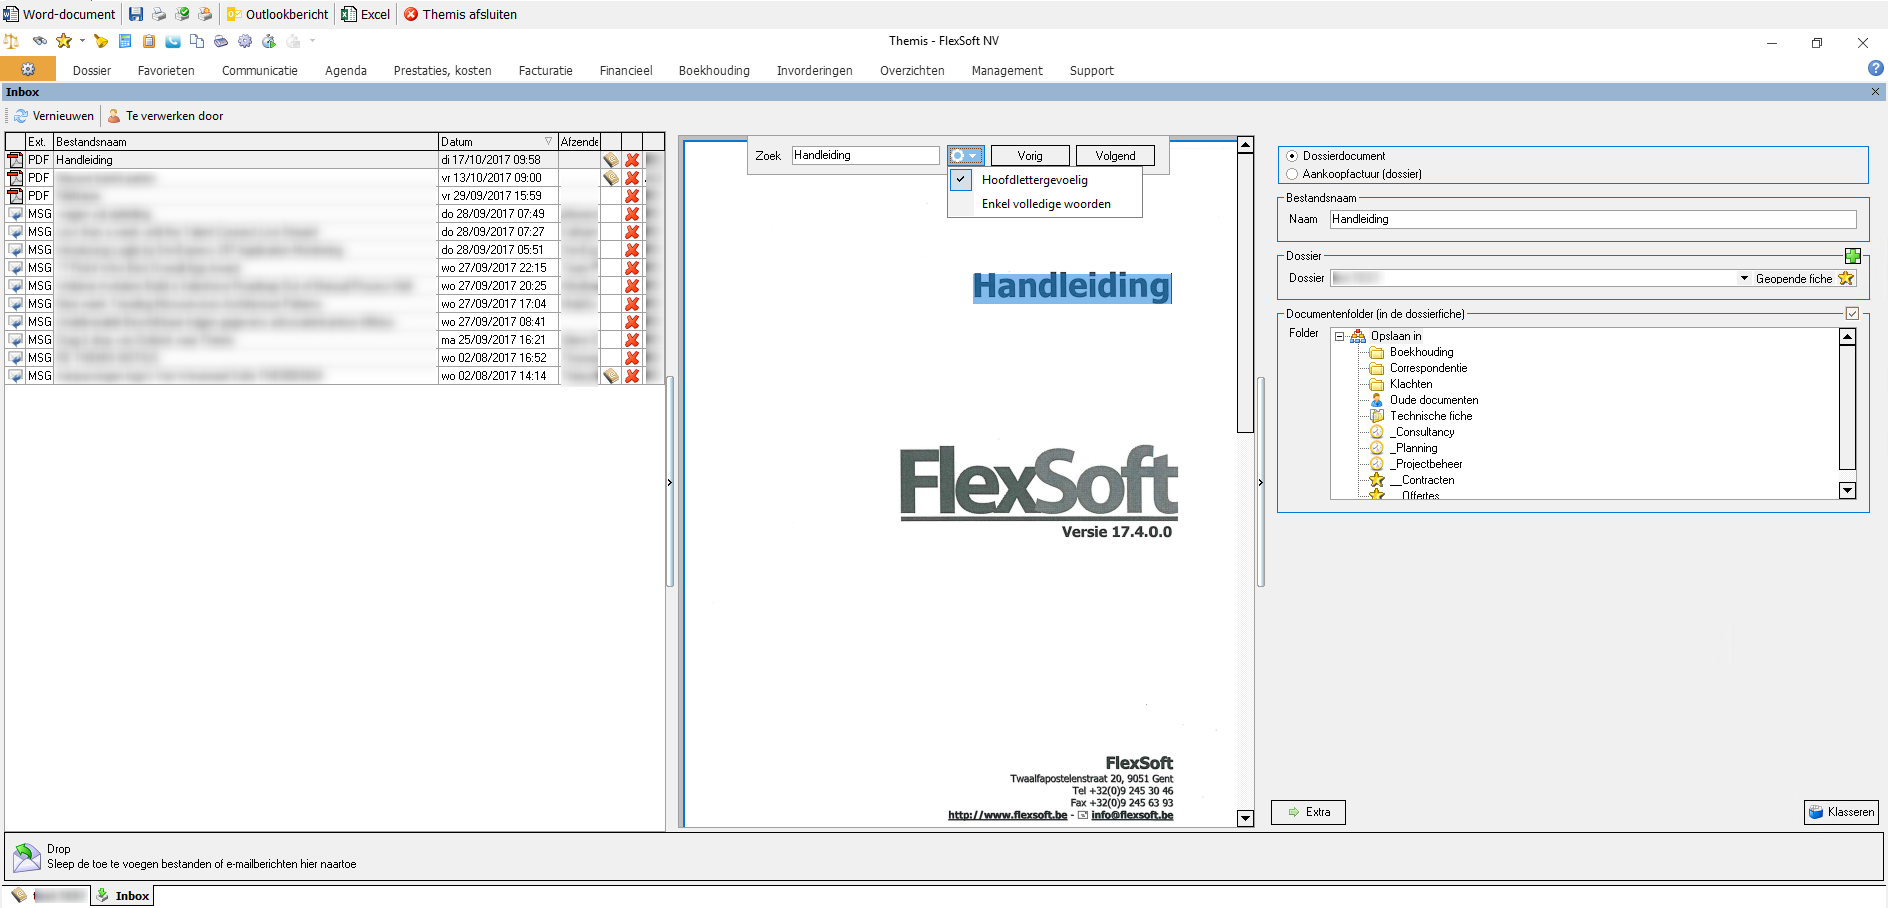Open the Favorieten menu
1888x908 pixels.
point(166,70)
